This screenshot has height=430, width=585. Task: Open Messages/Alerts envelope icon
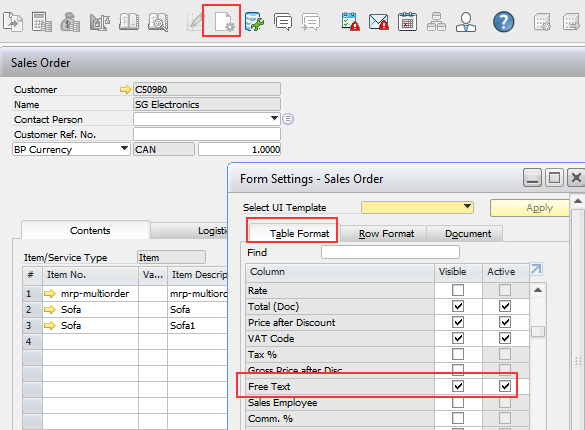378,22
